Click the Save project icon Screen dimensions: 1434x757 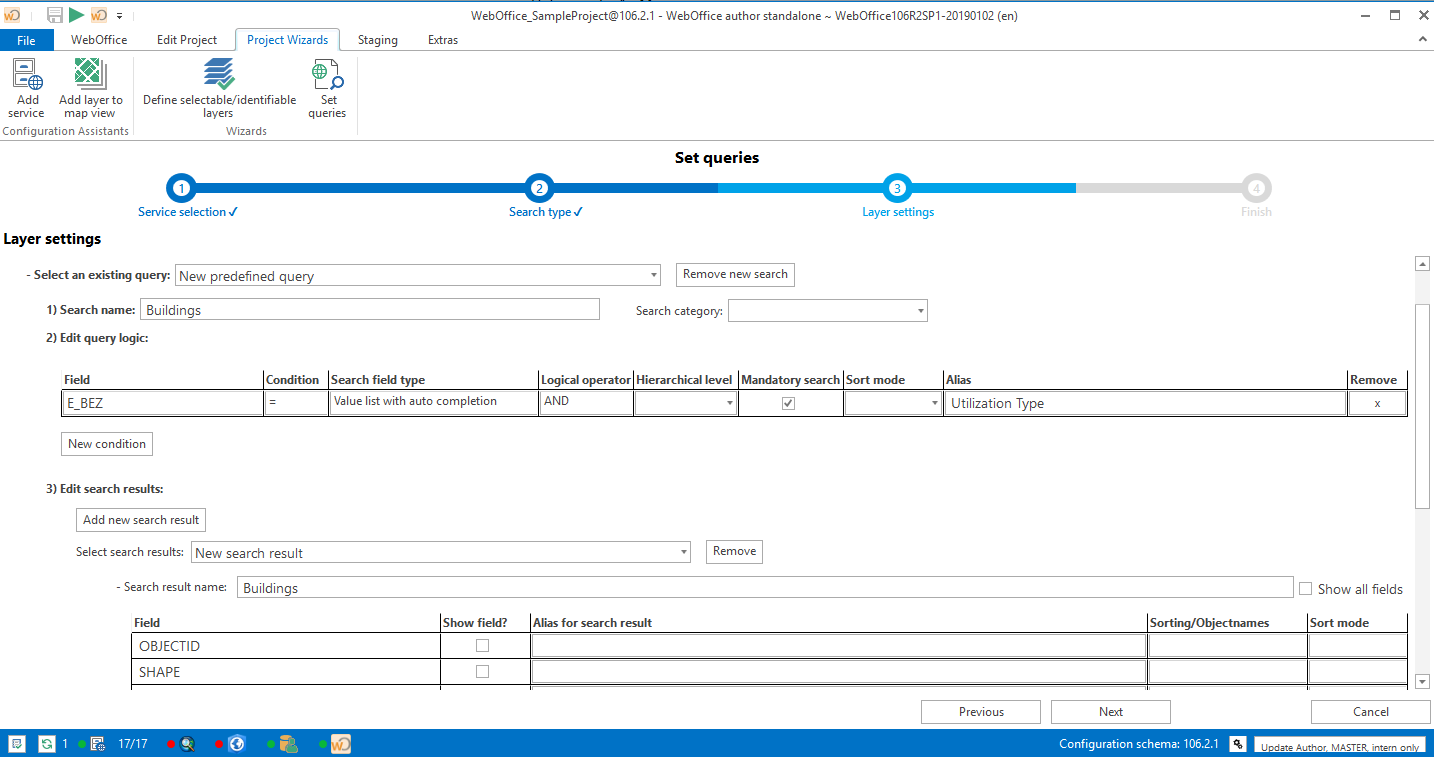pyautogui.click(x=57, y=15)
